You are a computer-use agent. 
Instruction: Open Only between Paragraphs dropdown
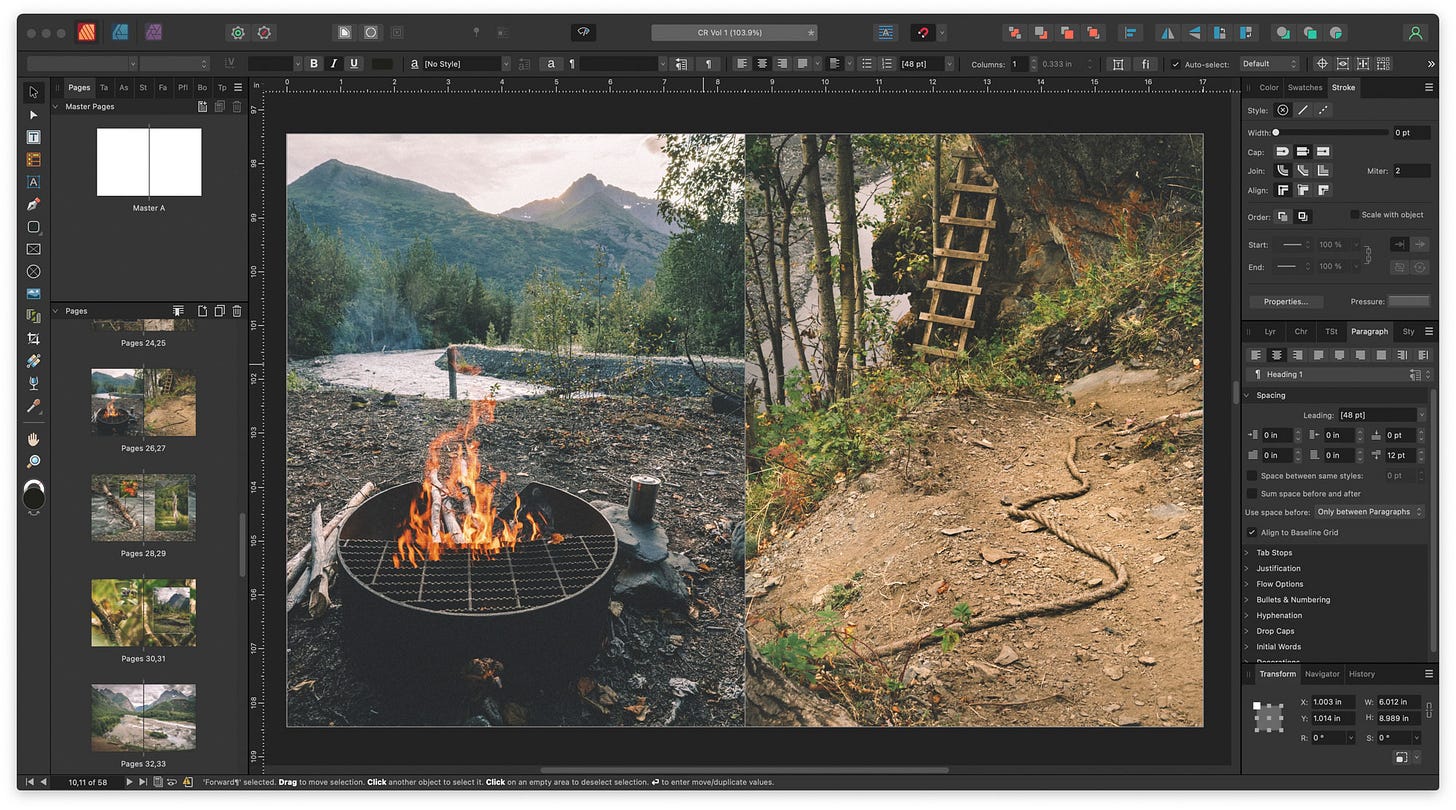pos(1370,512)
